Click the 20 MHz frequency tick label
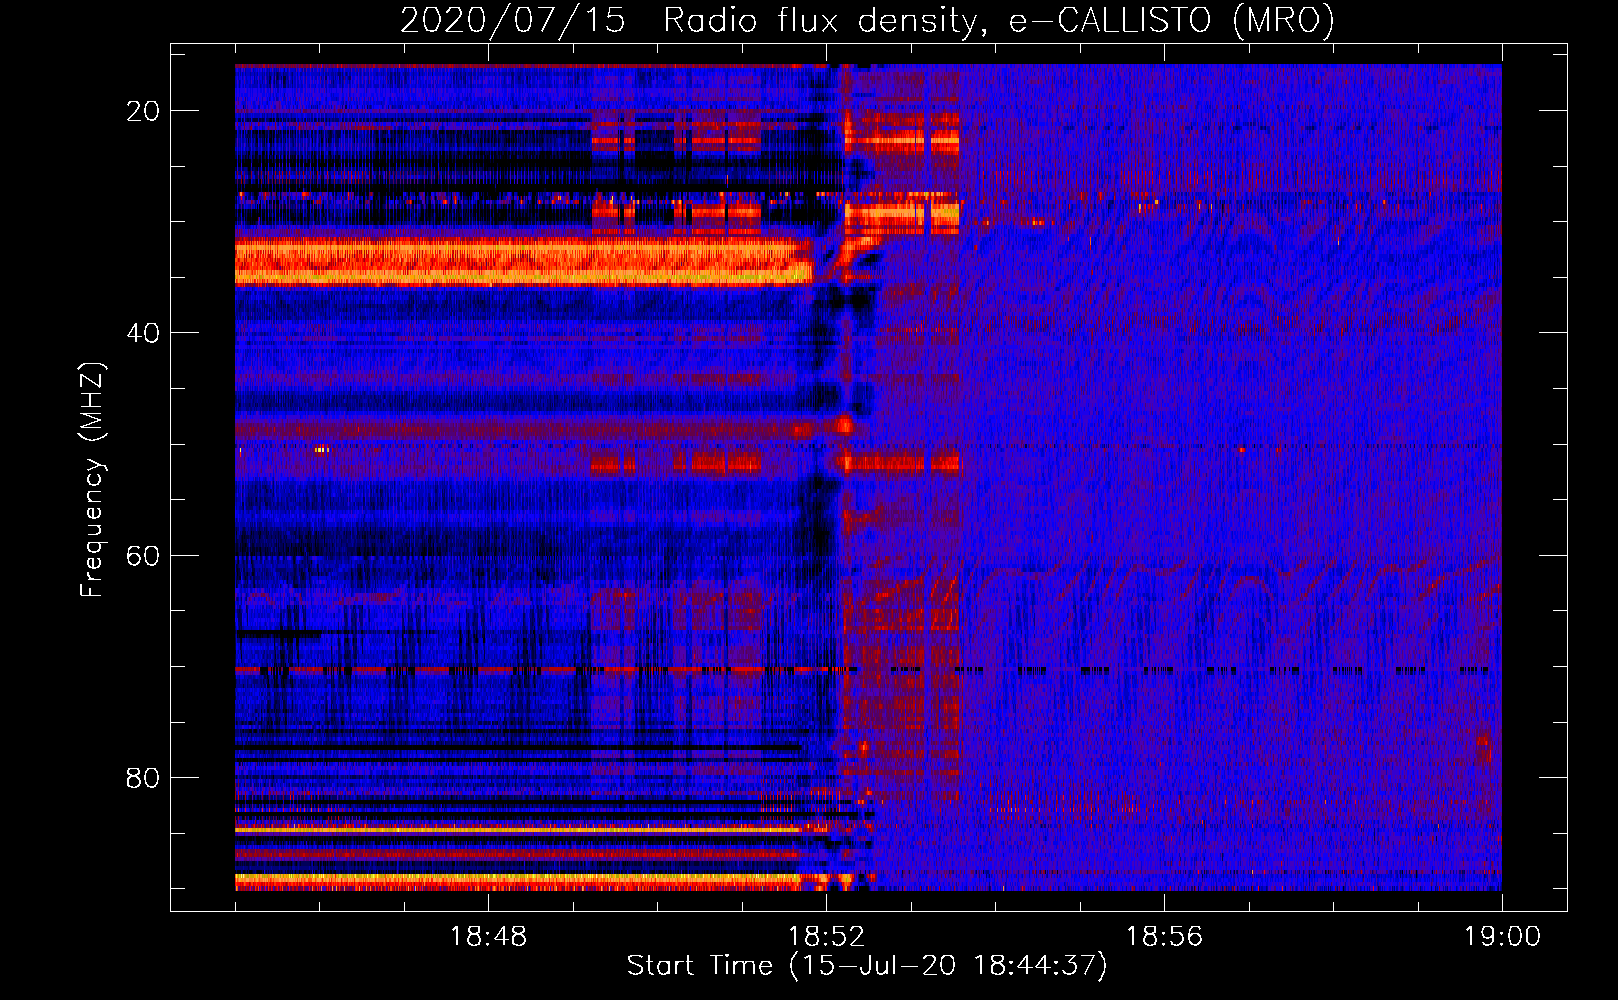1618x1000 pixels. pos(143,111)
